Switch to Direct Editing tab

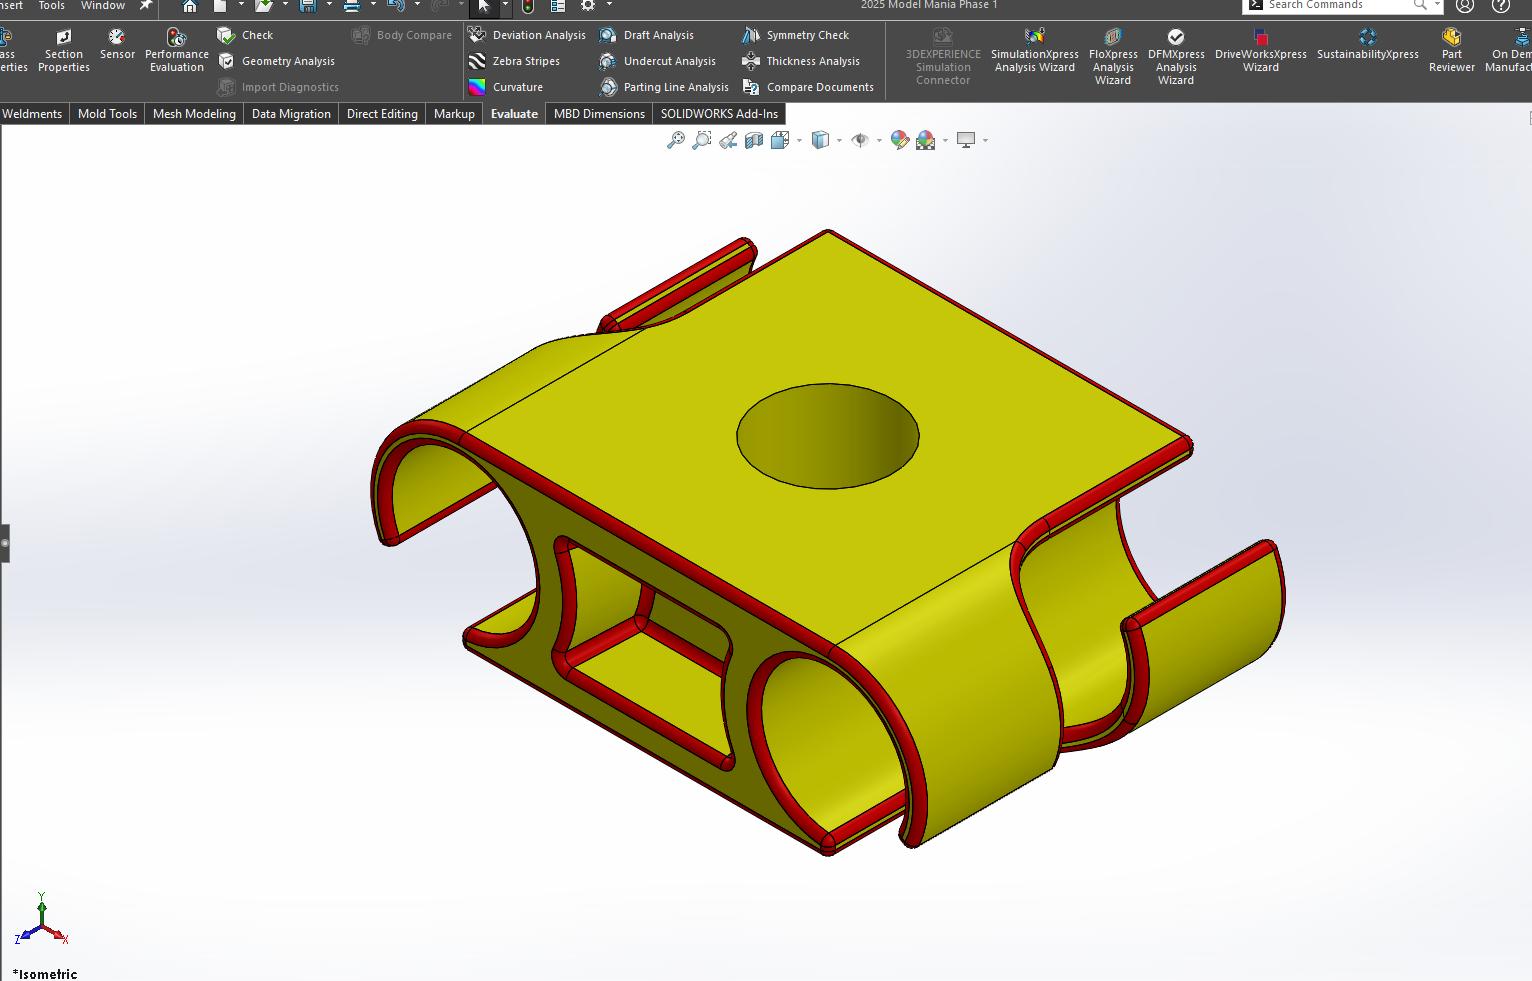tap(382, 114)
